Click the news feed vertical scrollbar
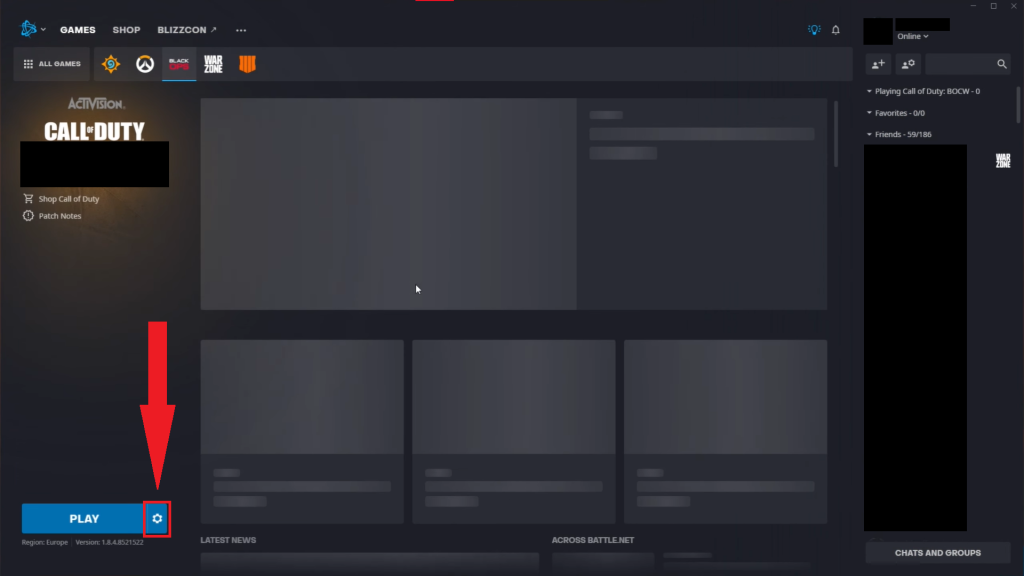The width and height of the screenshot is (1024, 576). 835,134
